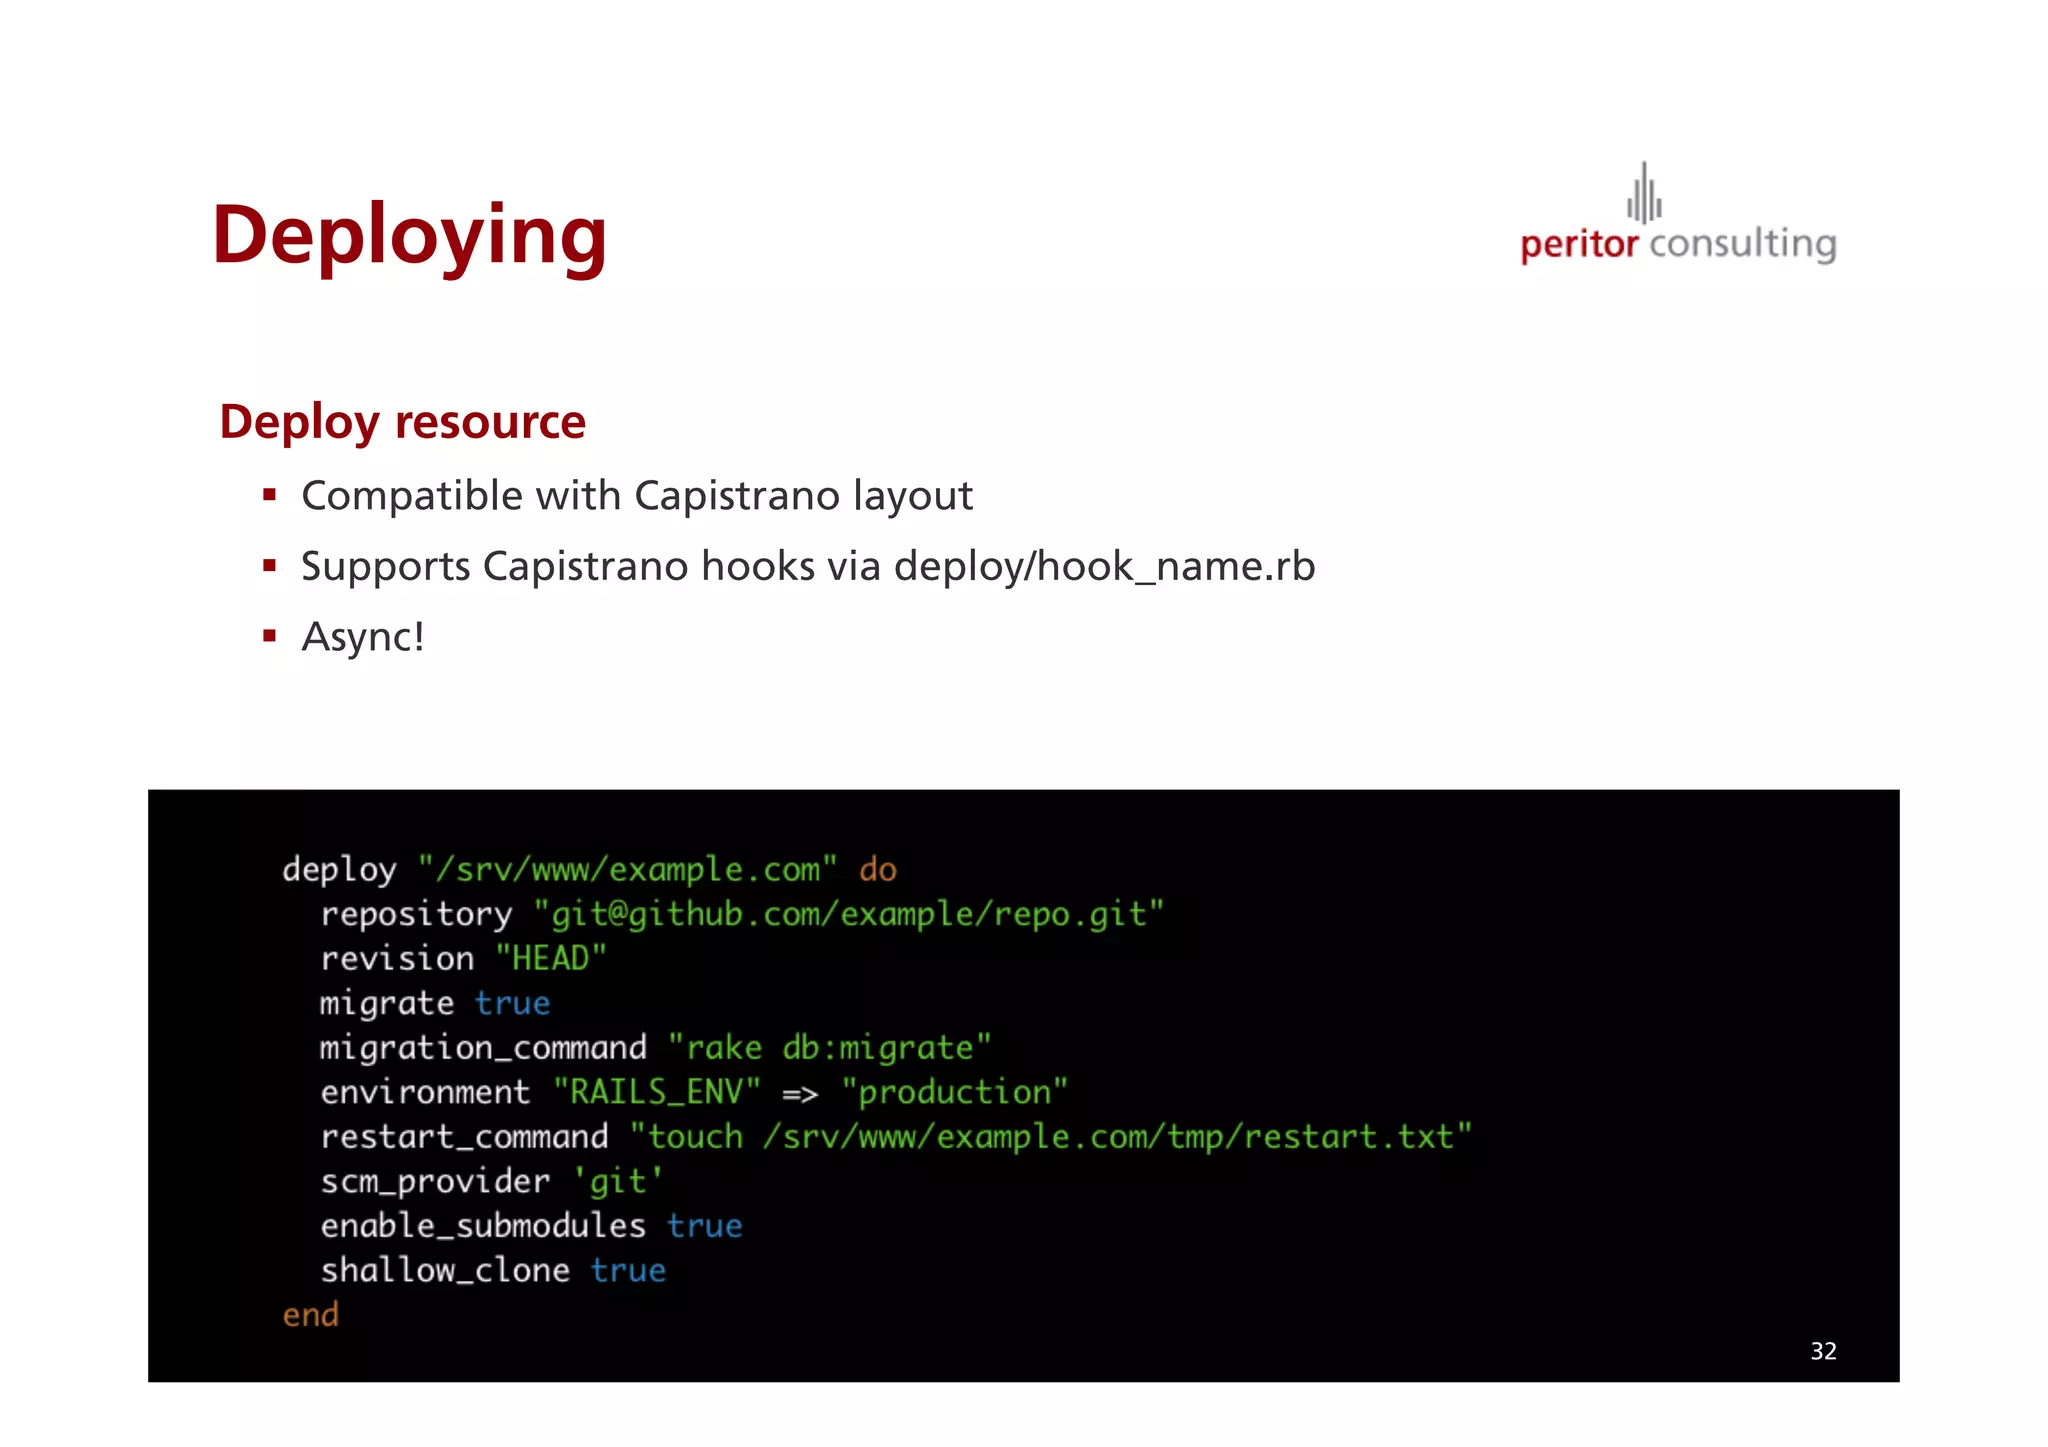Click the restart_command touch path string
Screen dimensions: 2048x1447
(x=1050, y=1137)
